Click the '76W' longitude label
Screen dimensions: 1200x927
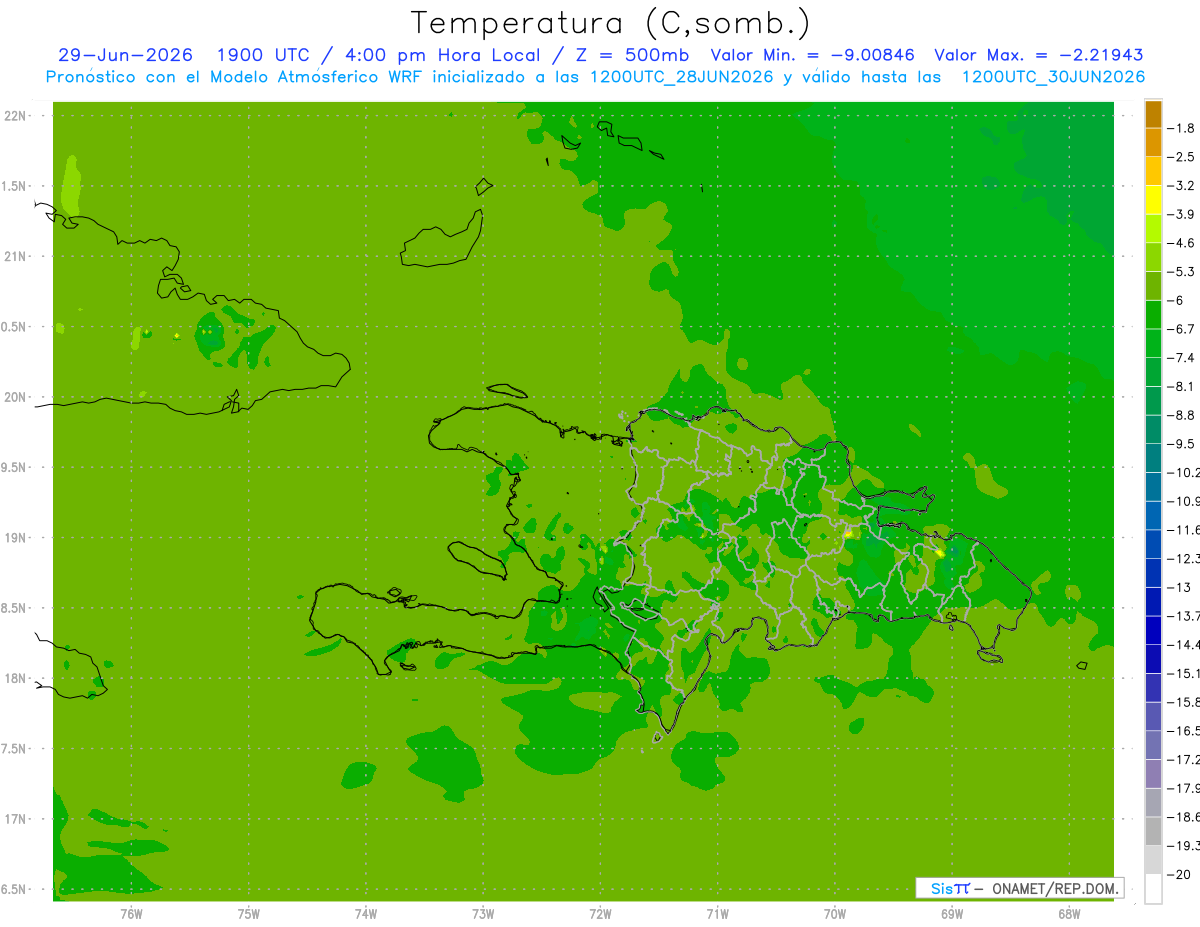[131, 914]
